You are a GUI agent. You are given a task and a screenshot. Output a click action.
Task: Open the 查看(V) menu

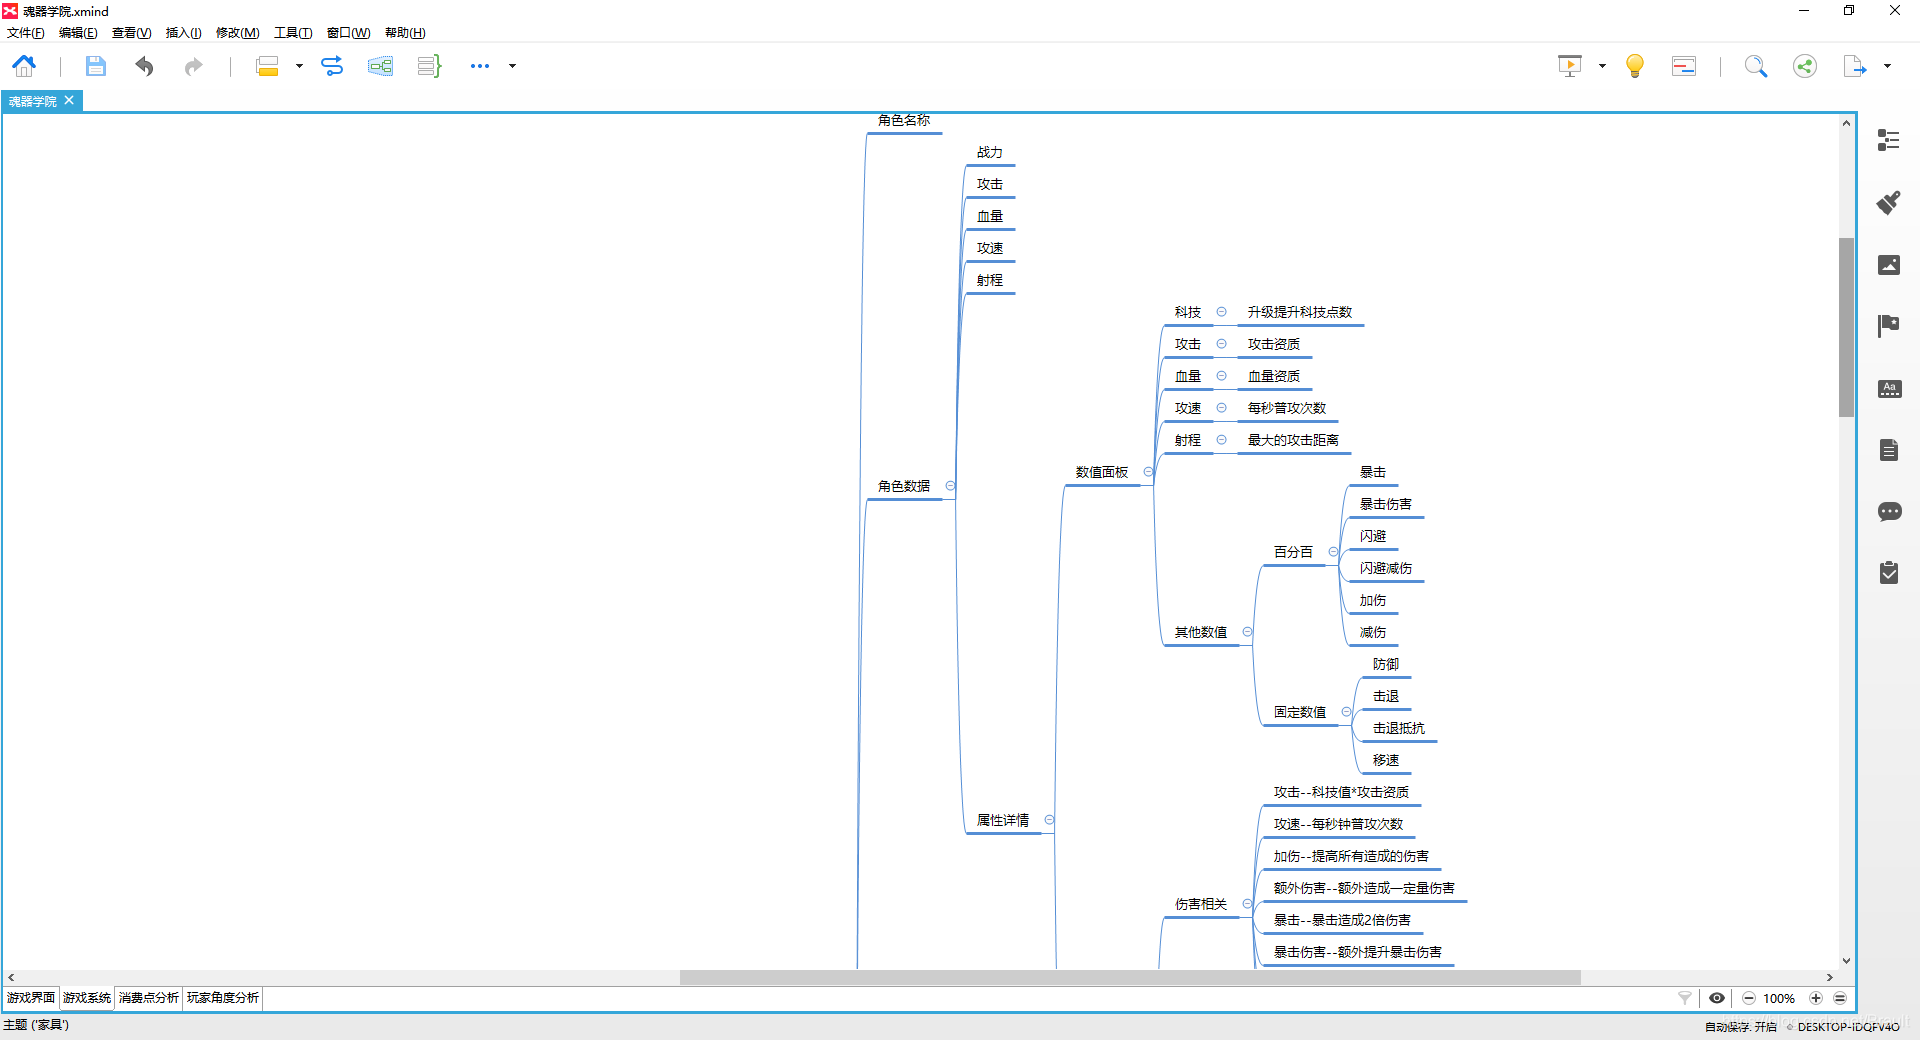[x=131, y=33]
